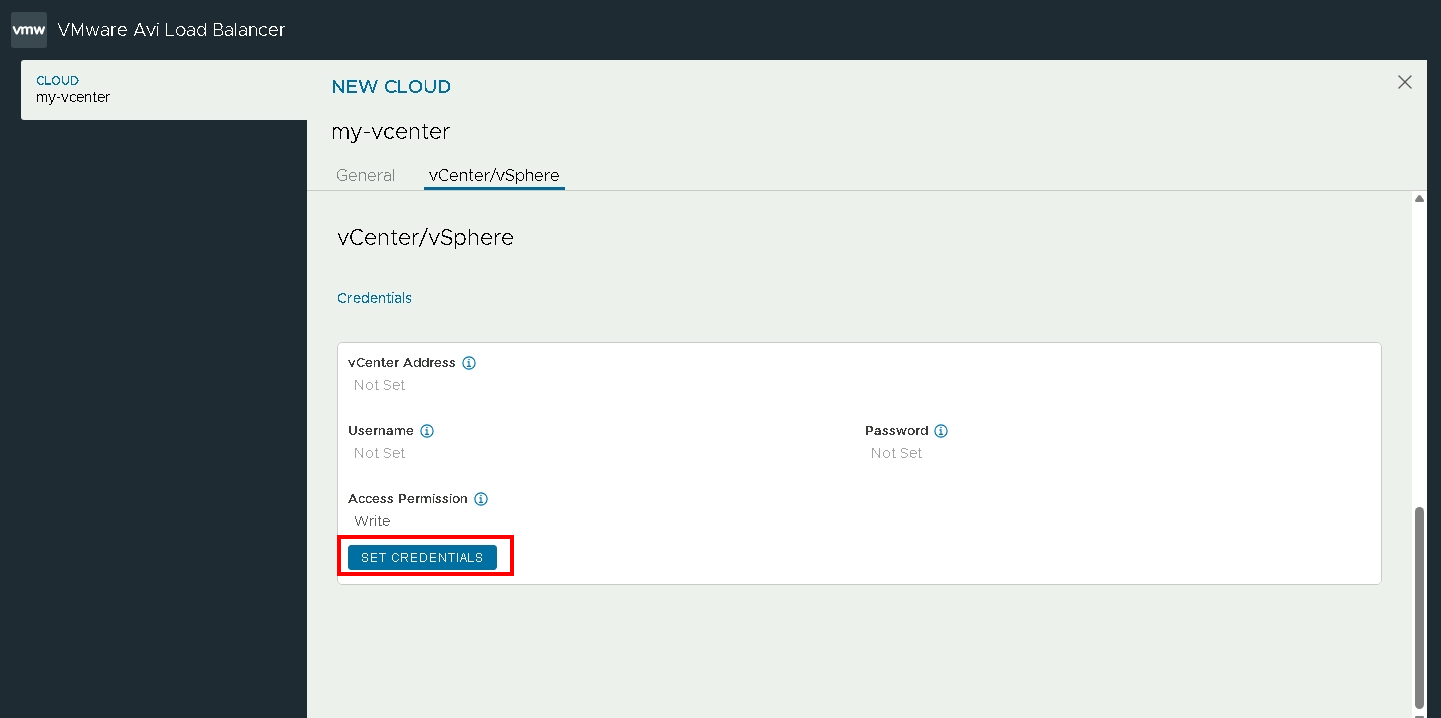Click the Credentials section link

coord(374,298)
